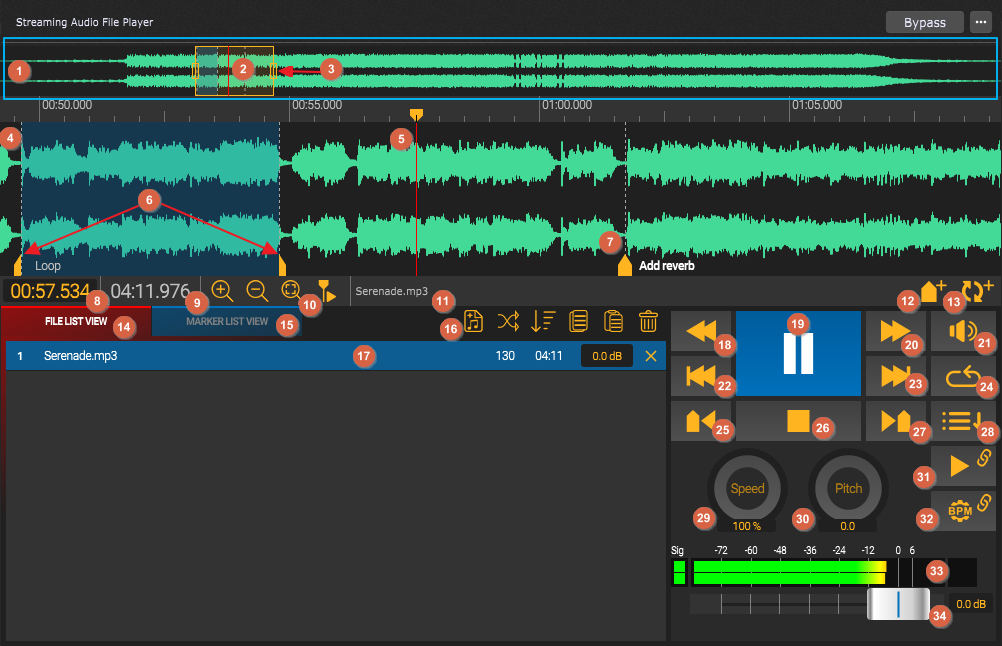
Task: Shuffle the file list
Action: [x=508, y=321]
